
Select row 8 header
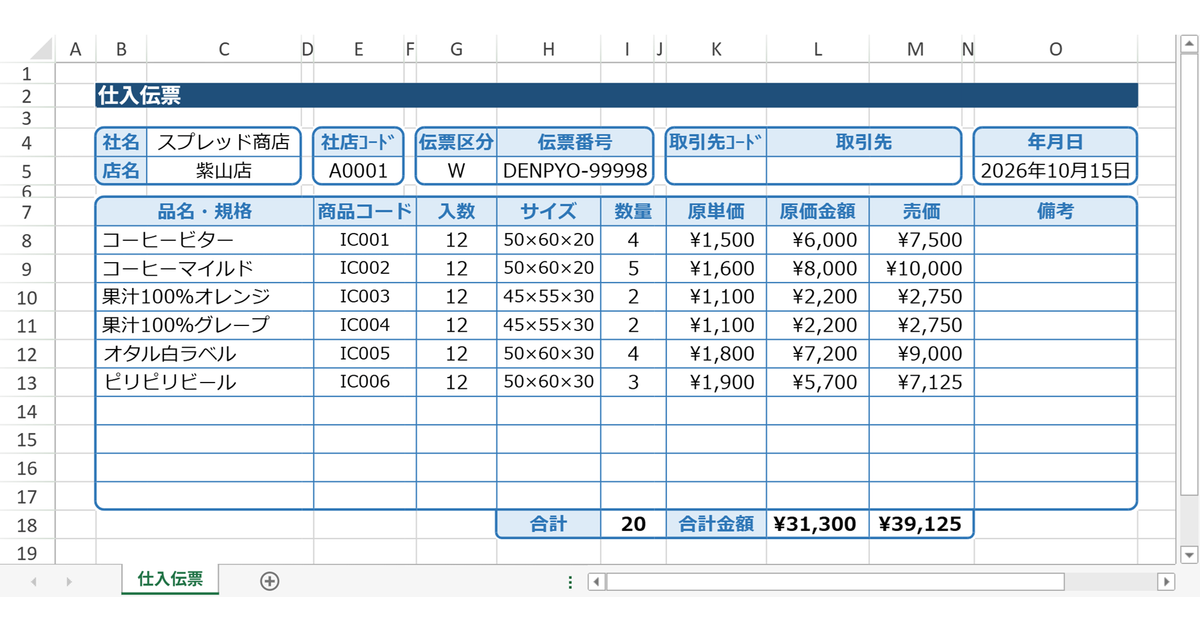(27, 240)
